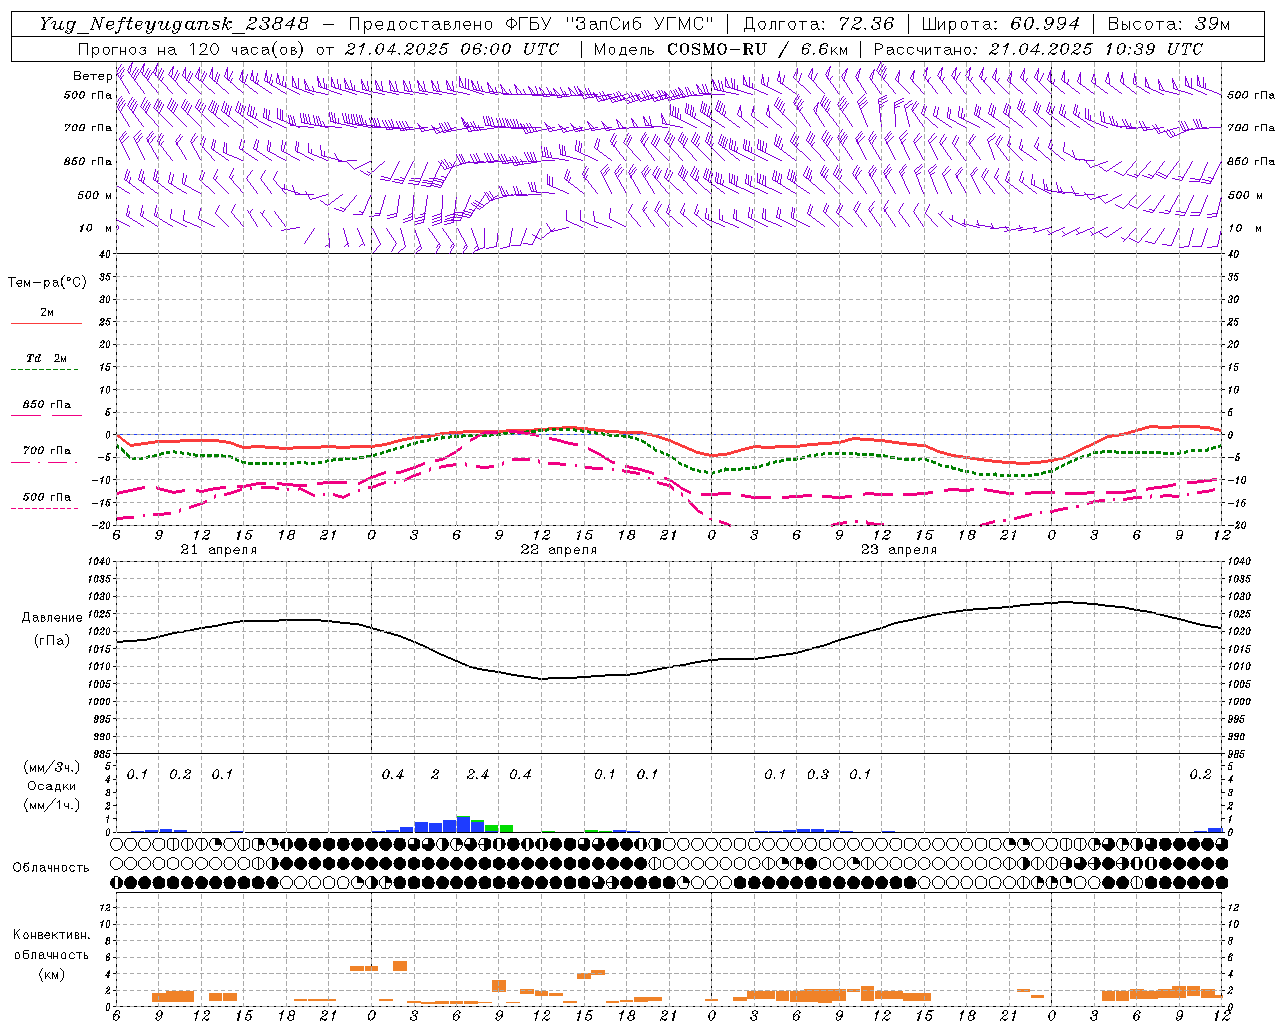Click the 21 апреля date label

coord(218,550)
